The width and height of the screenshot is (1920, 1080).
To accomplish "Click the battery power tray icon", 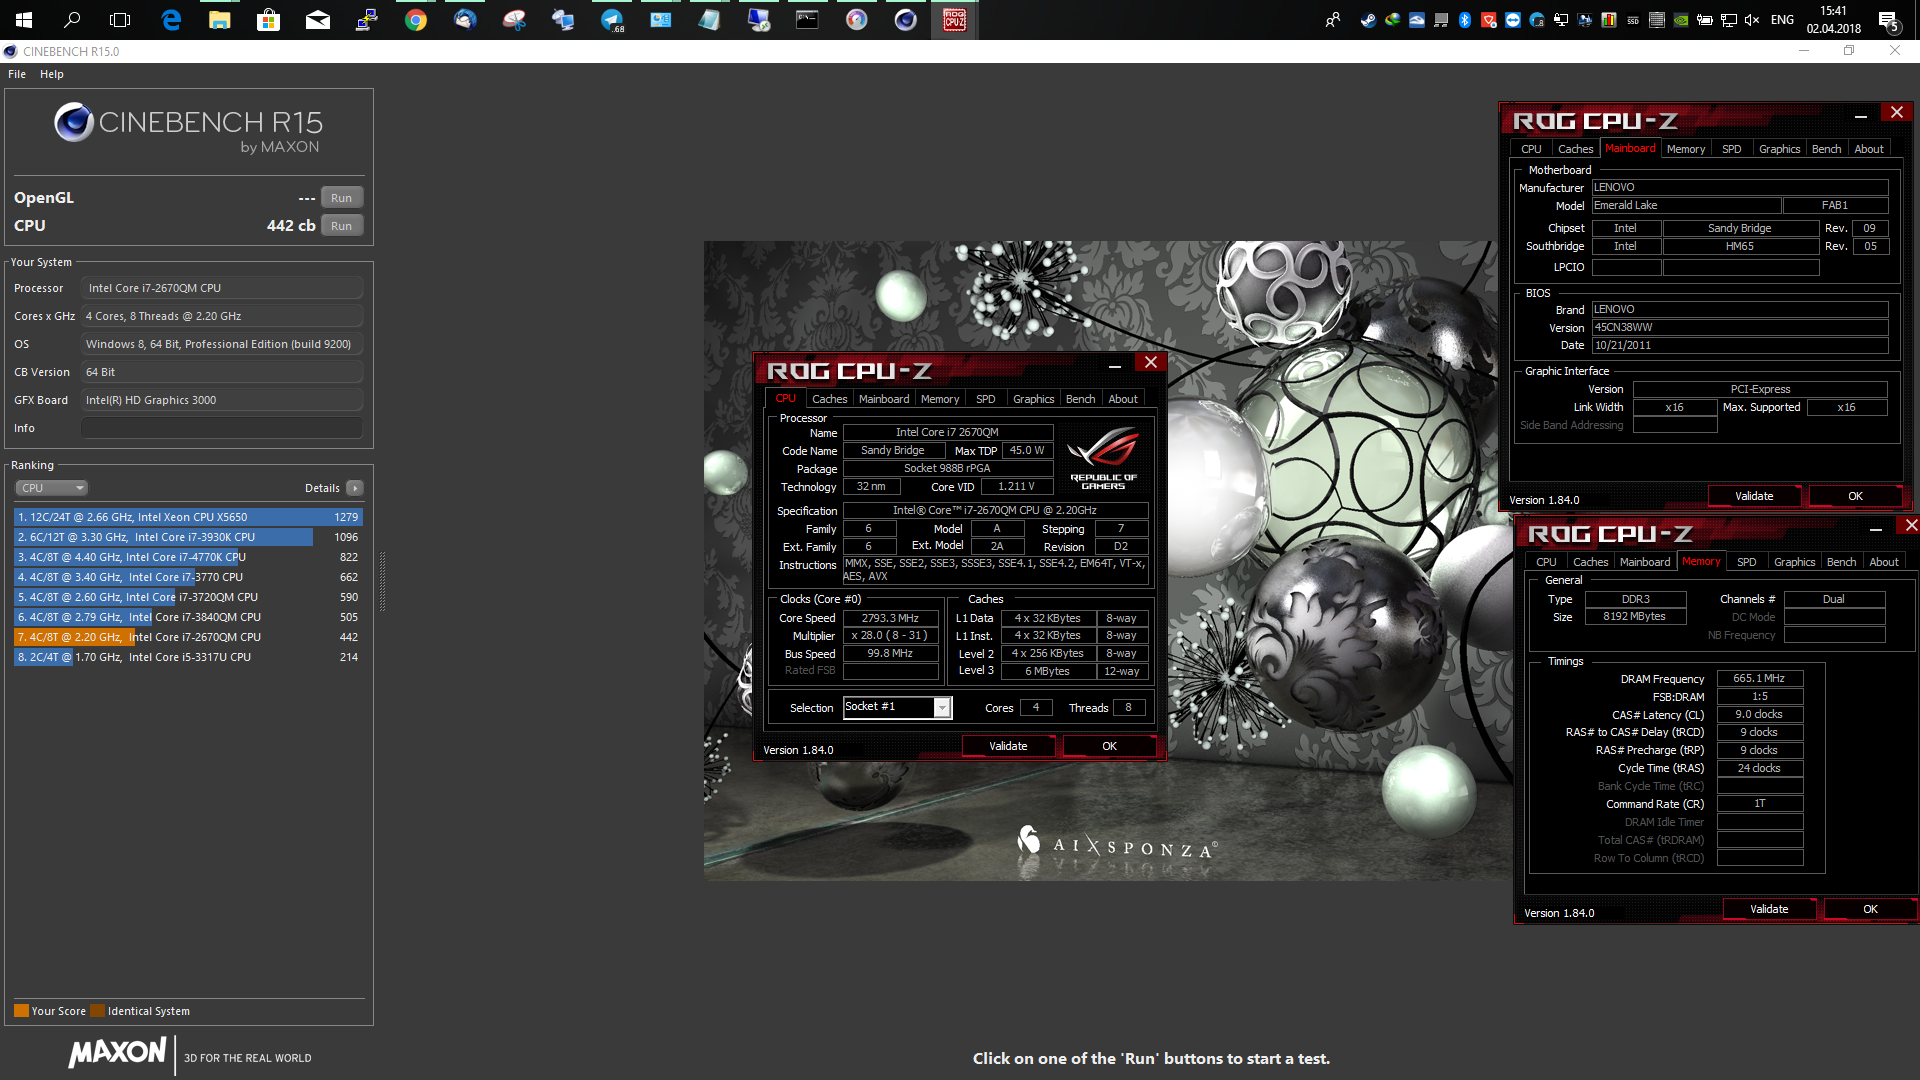I will pos(1705,20).
